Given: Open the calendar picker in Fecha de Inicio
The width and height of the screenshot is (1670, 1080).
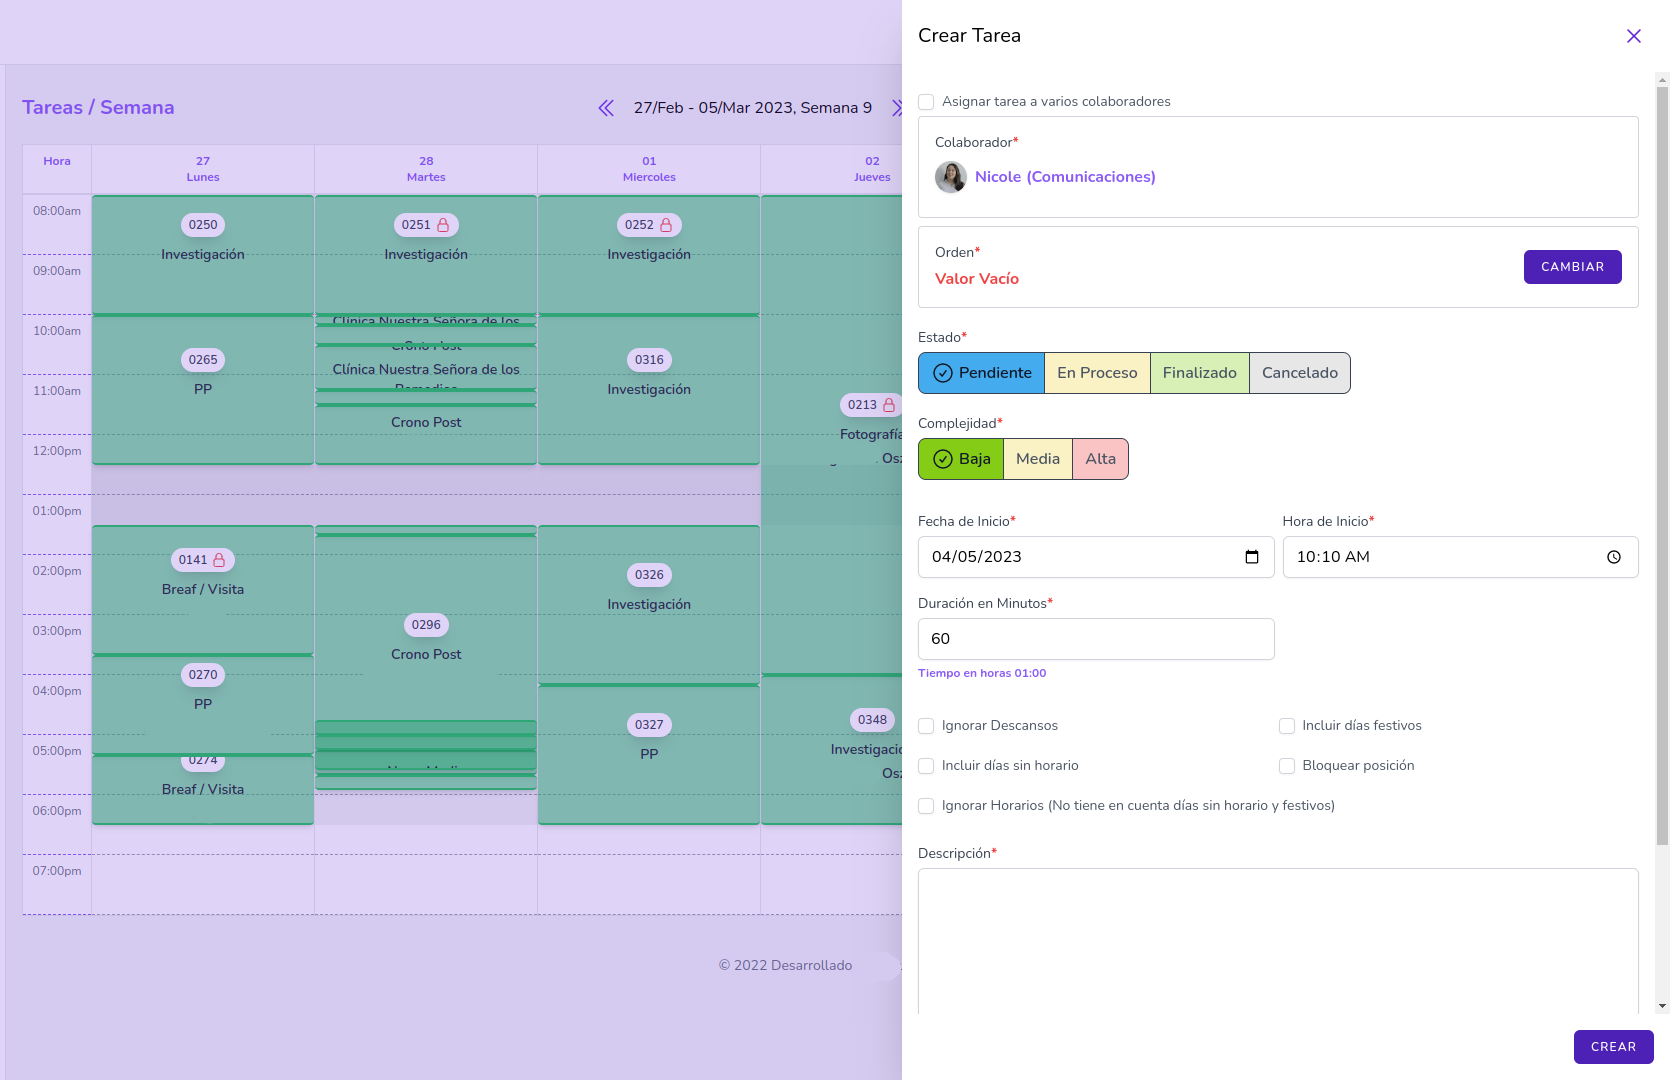Looking at the screenshot, I should click(x=1251, y=557).
